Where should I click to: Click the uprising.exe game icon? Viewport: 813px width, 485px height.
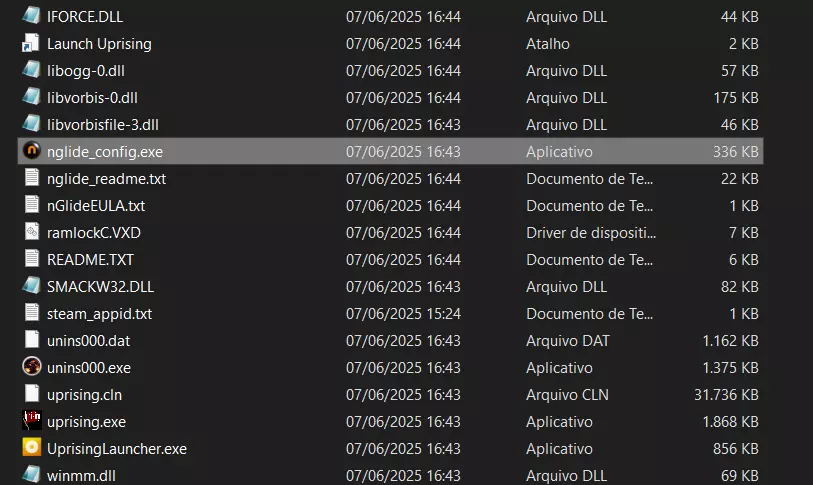[32, 420]
